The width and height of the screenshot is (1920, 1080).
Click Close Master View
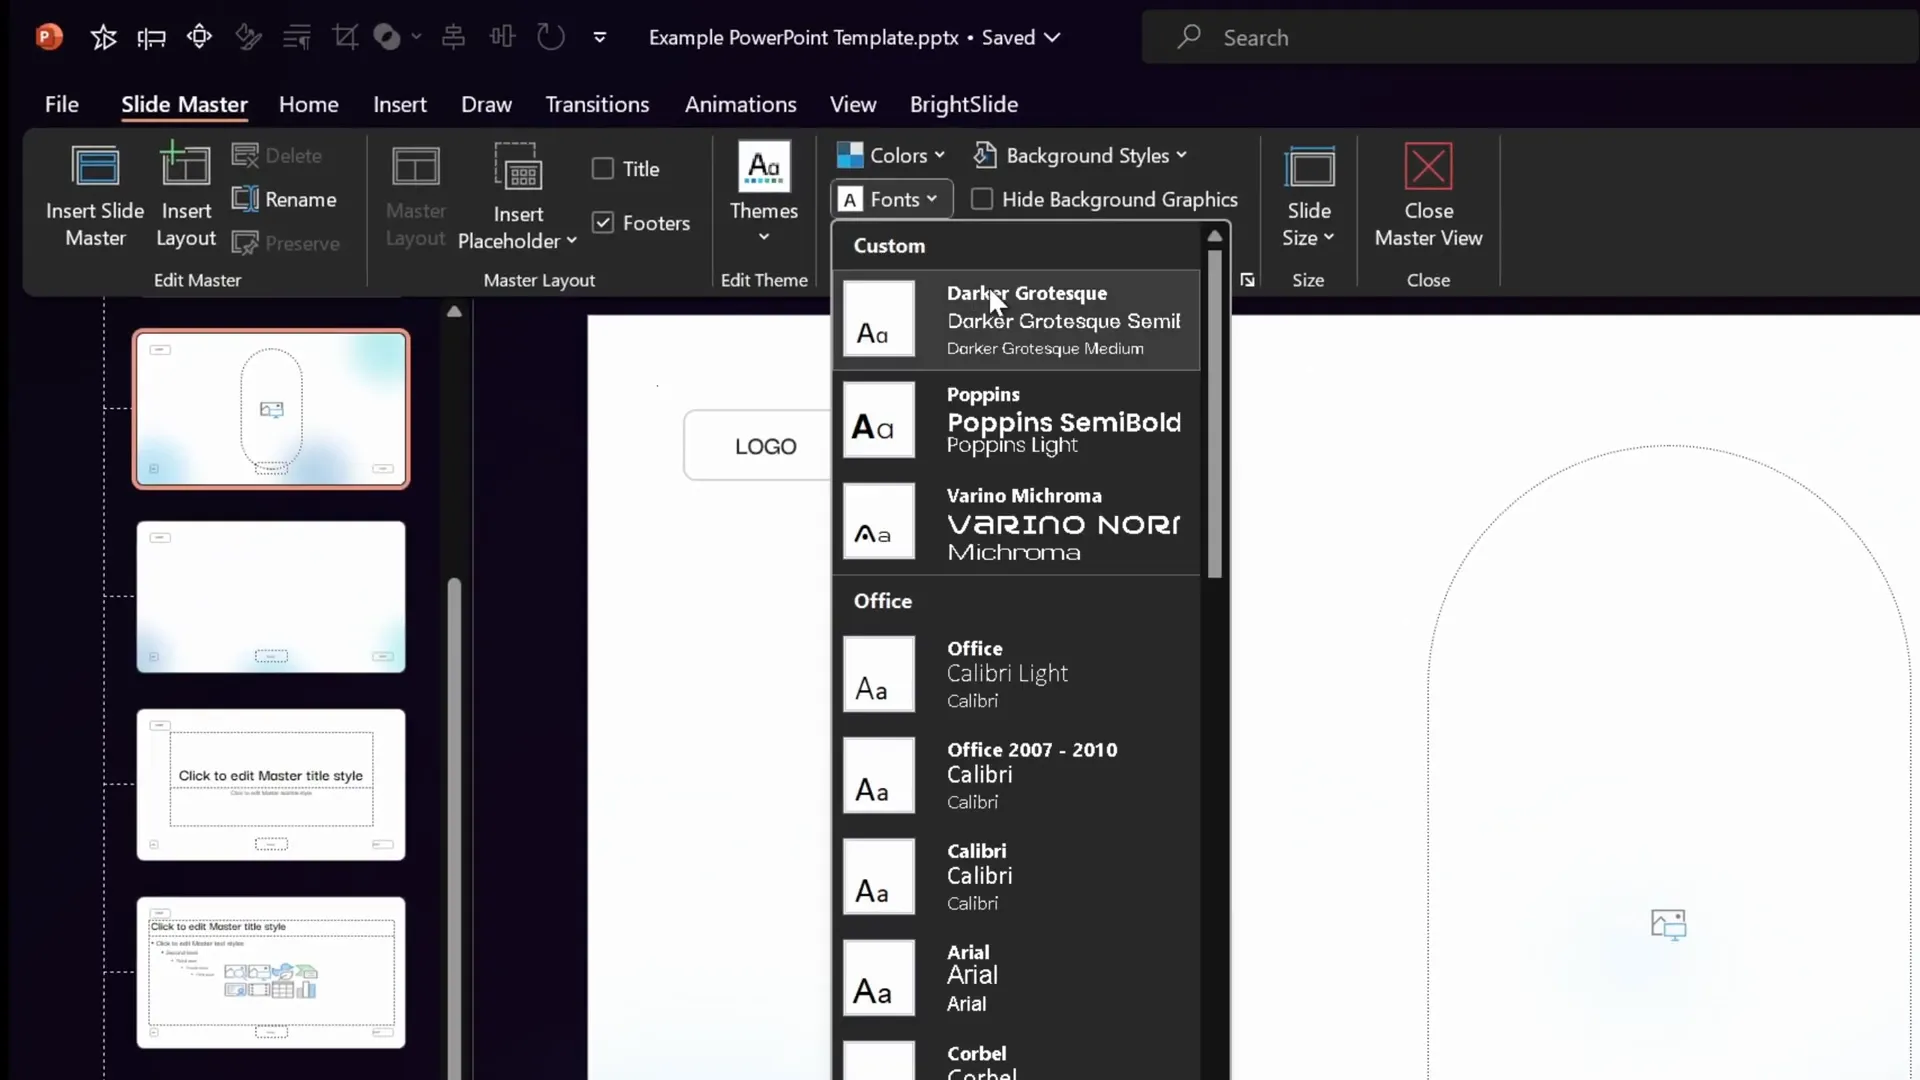click(1428, 195)
